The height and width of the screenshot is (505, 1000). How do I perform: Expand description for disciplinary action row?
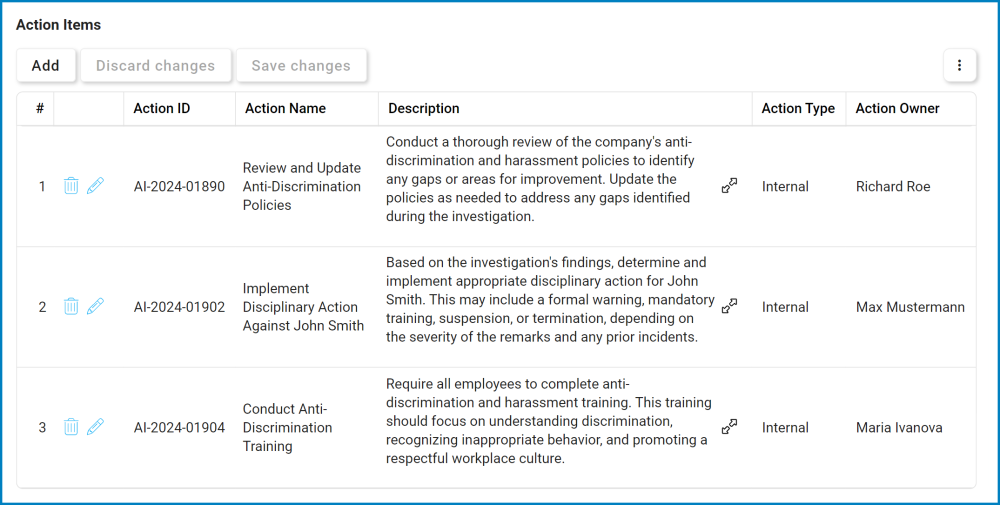point(730,306)
